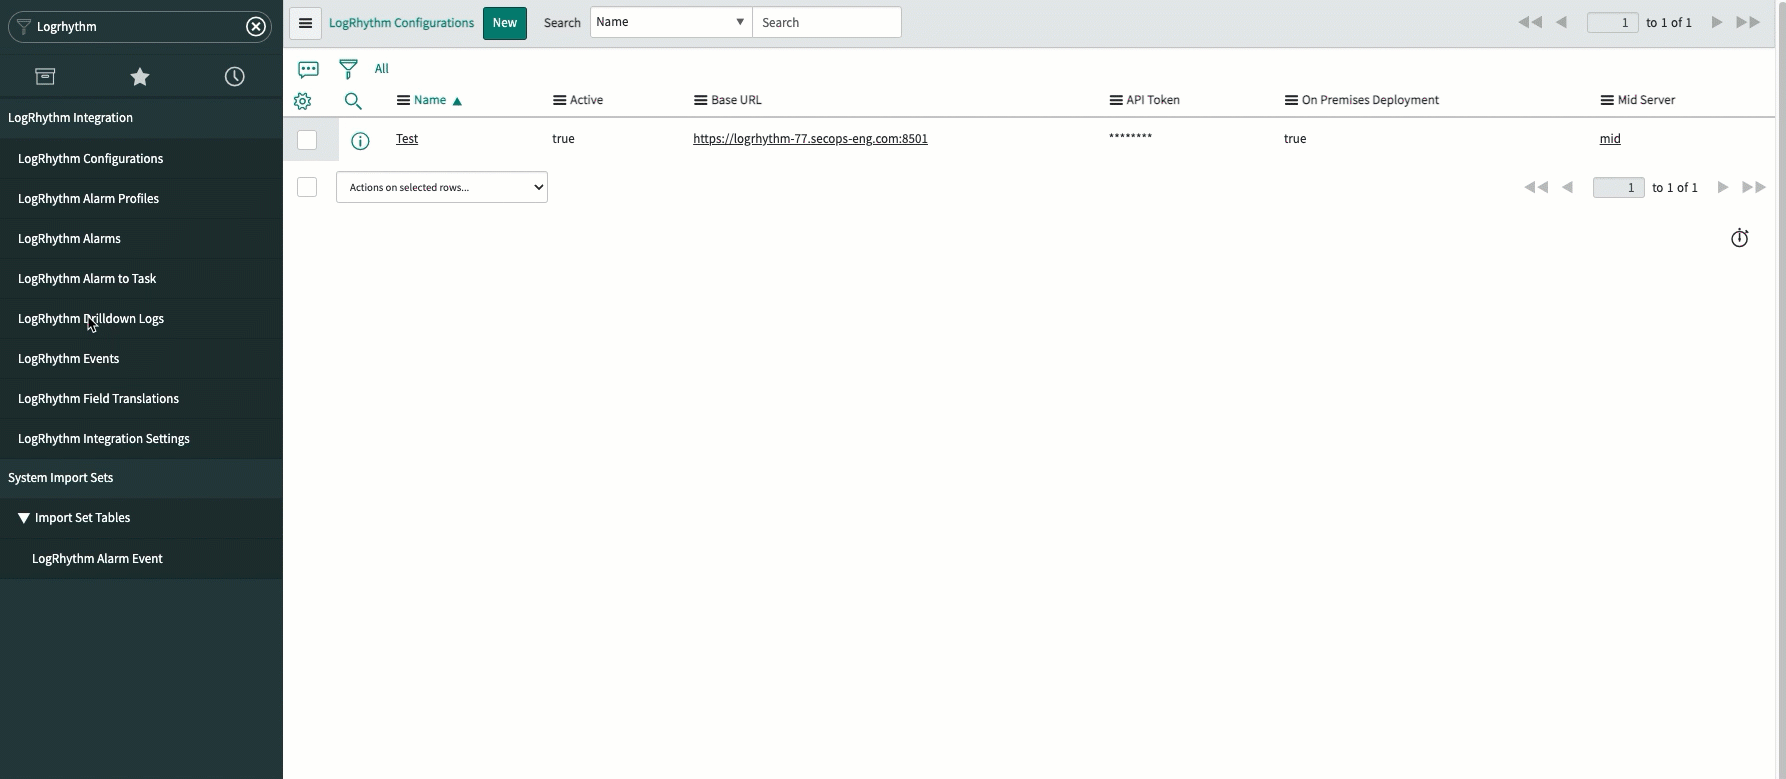Focus the list Search text box
The height and width of the screenshot is (779, 1786).
coord(827,22)
